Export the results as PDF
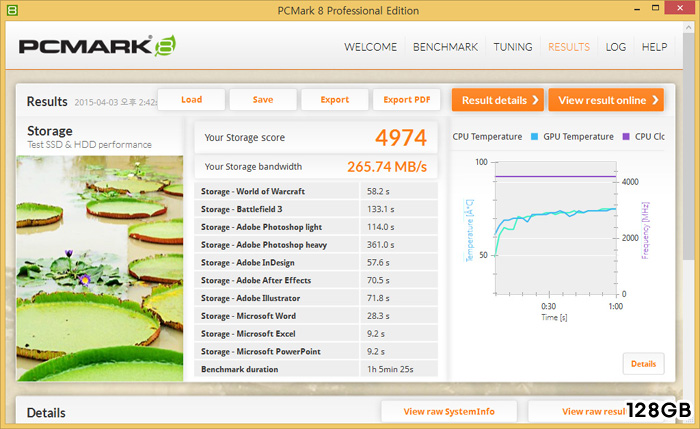The image size is (700, 429). click(406, 100)
